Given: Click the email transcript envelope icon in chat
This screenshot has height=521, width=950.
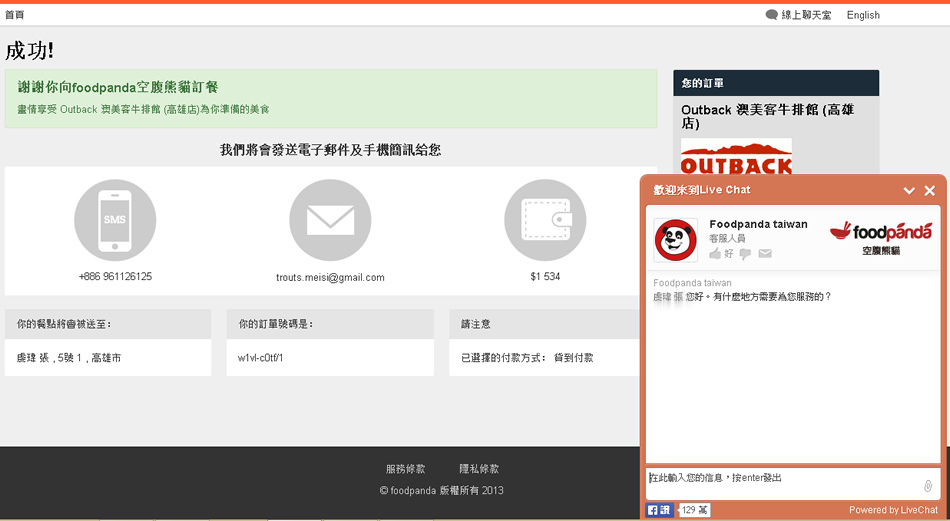Looking at the screenshot, I should (x=765, y=253).
